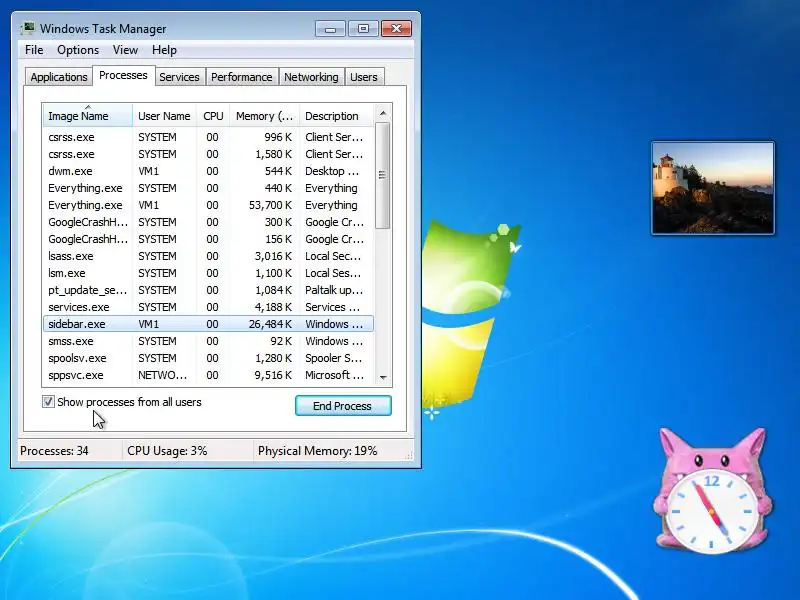Click the pink monster clock gadget

point(713,490)
